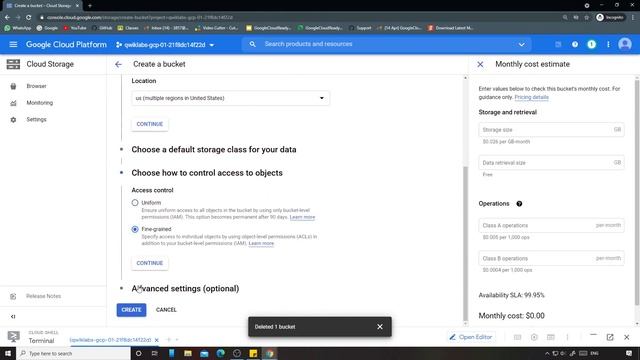Click the Operations help icon
The height and width of the screenshot is (360, 640).
coord(519,204)
